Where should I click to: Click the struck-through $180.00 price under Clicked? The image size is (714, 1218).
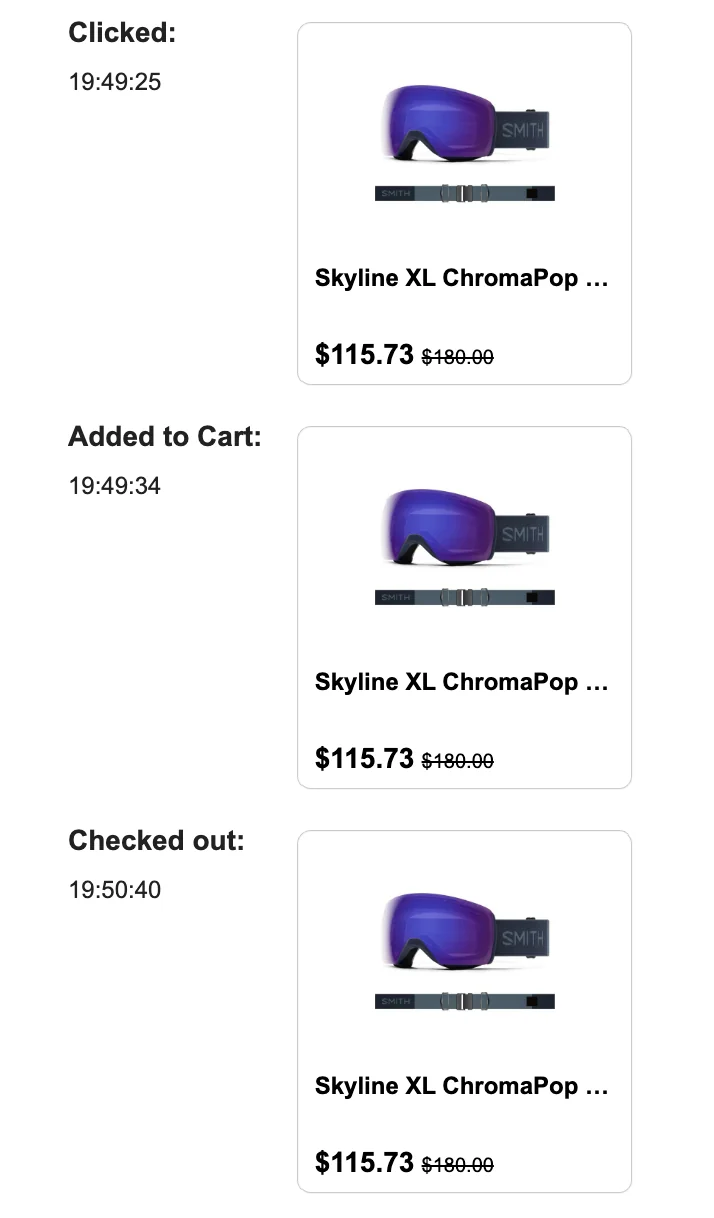(458, 357)
